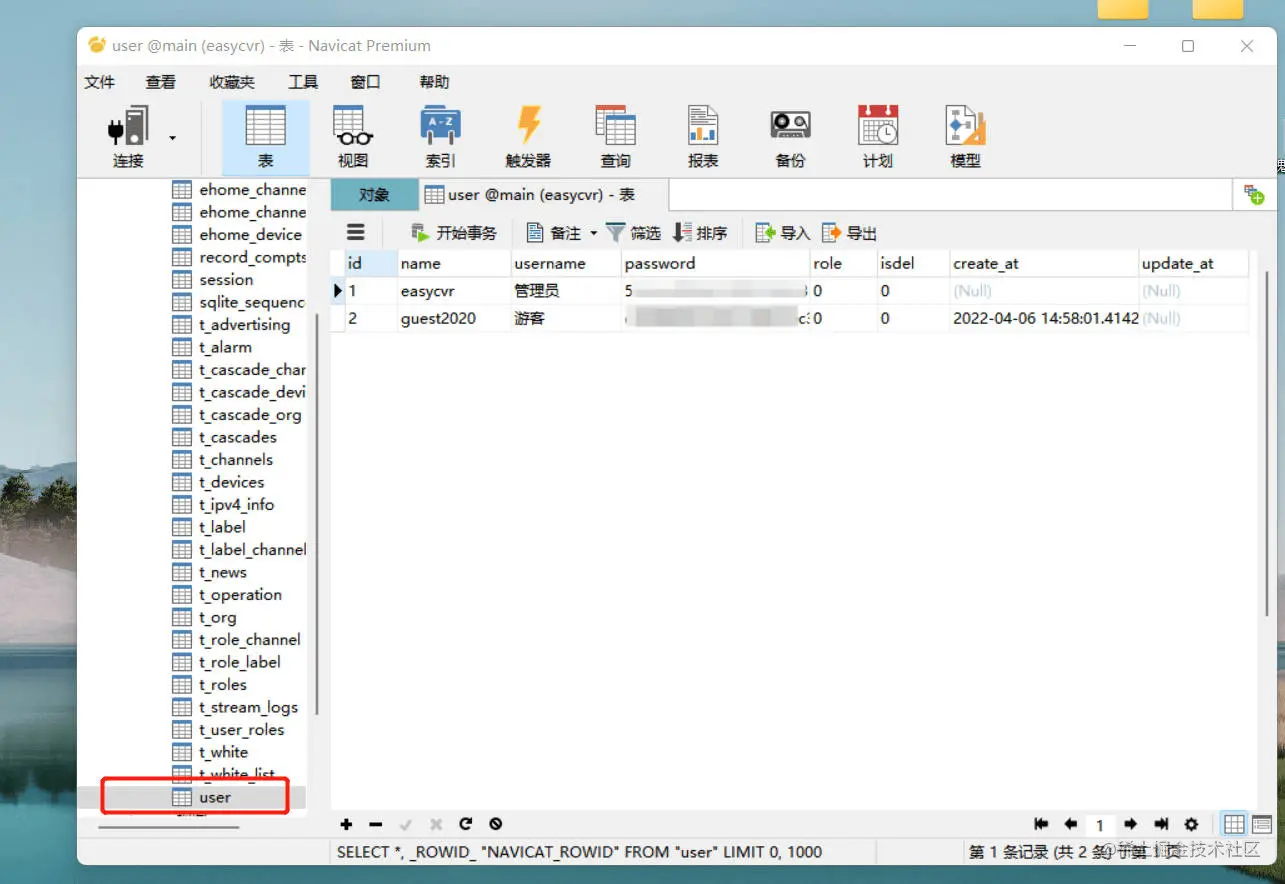The height and width of the screenshot is (884, 1285).
Task: Click the page number field
Action: [1100, 825]
